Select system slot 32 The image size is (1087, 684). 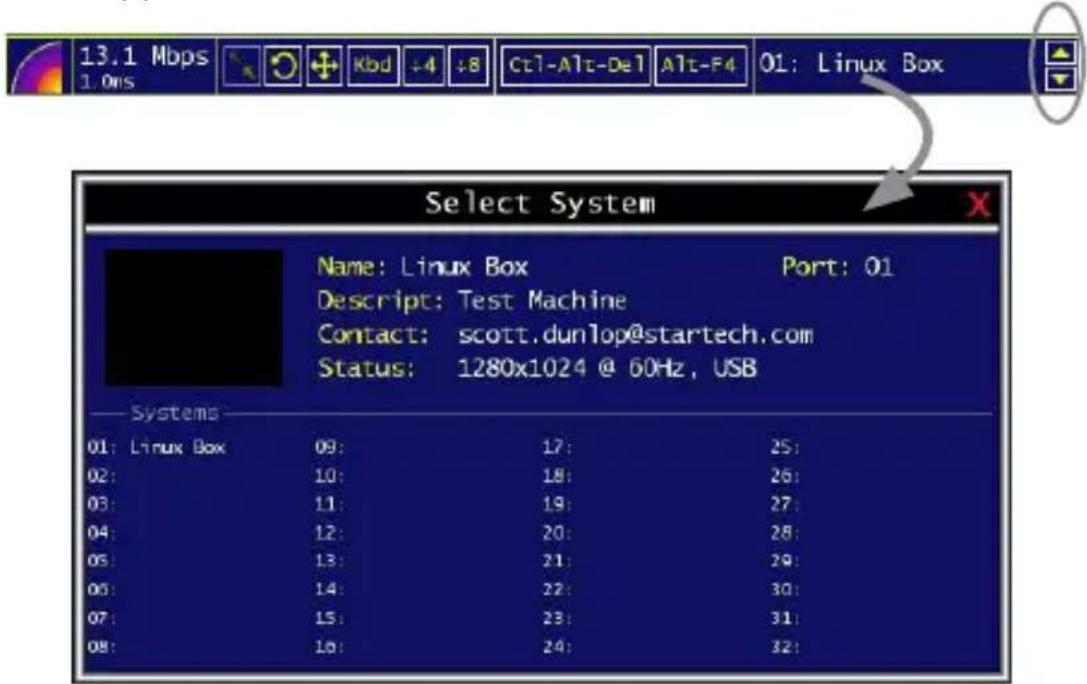coord(785,647)
